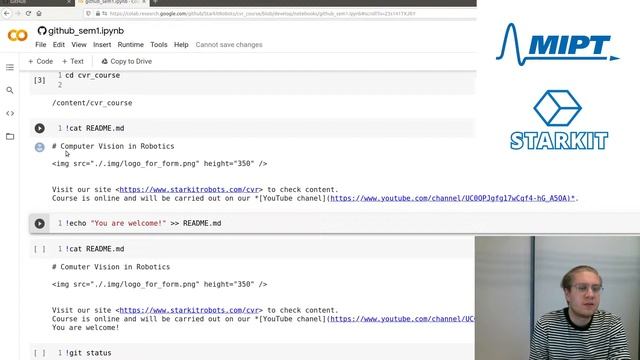Click the browser forward arrow
The height and width of the screenshot is (360, 640).
click(x=18, y=13)
